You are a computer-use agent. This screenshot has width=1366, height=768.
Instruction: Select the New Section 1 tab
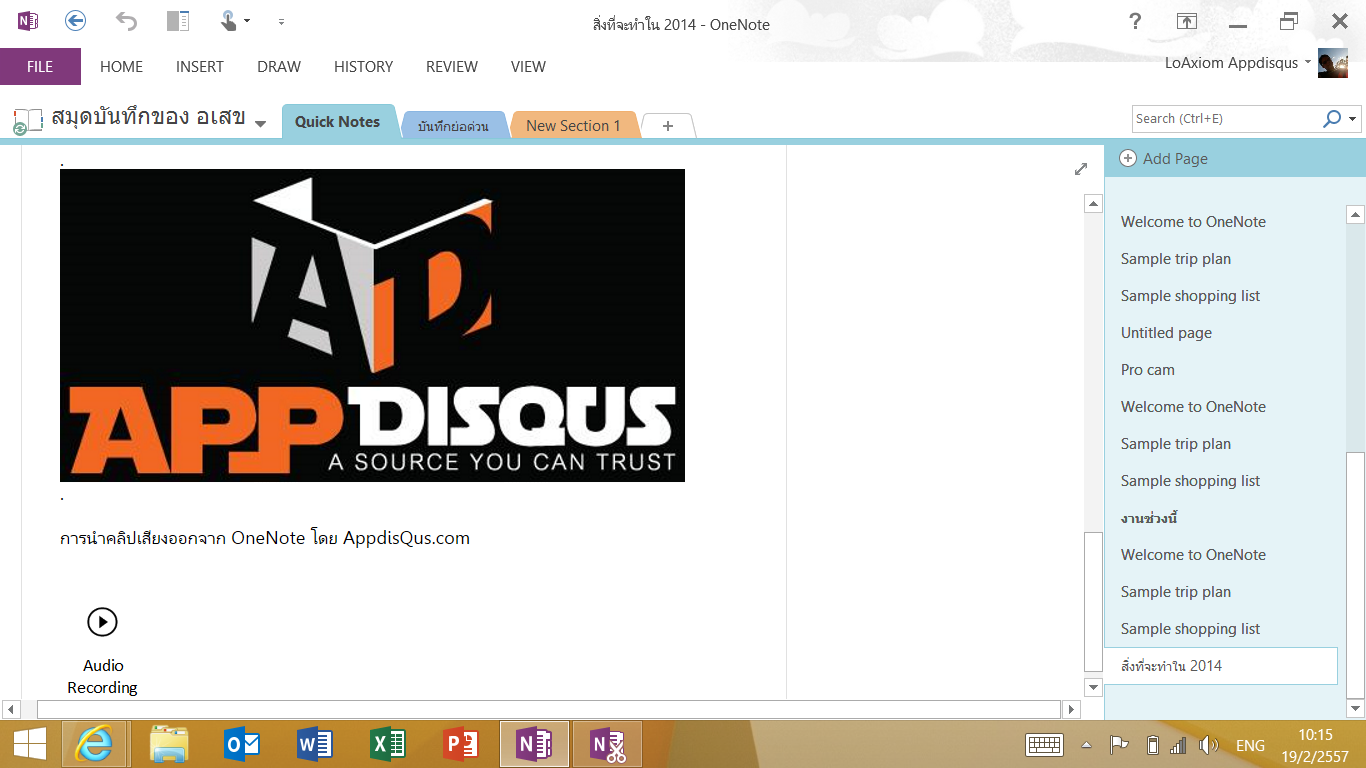(573, 126)
